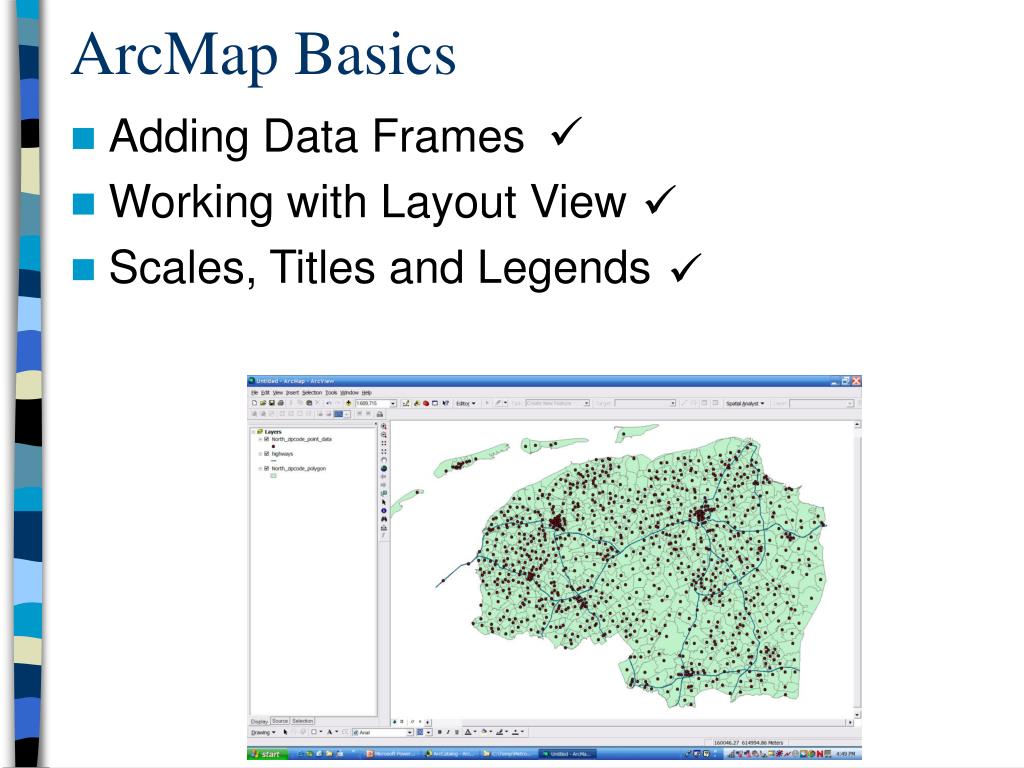
Task: Save the map with the Save icon
Action: (x=272, y=403)
